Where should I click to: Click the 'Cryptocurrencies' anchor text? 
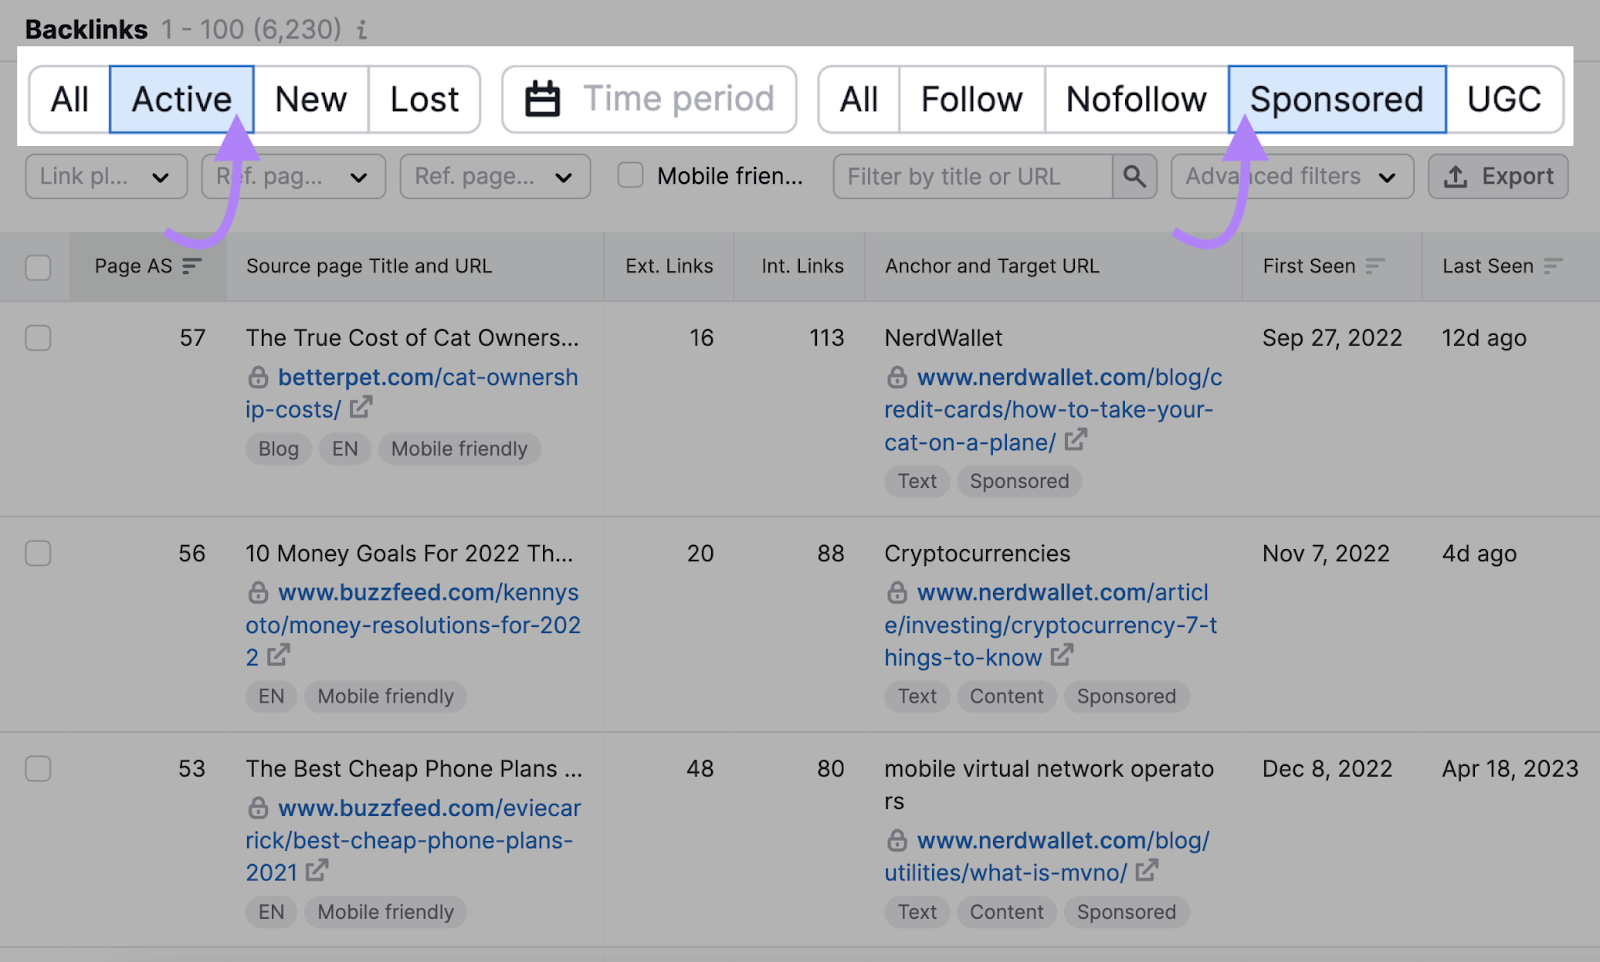[x=977, y=553]
